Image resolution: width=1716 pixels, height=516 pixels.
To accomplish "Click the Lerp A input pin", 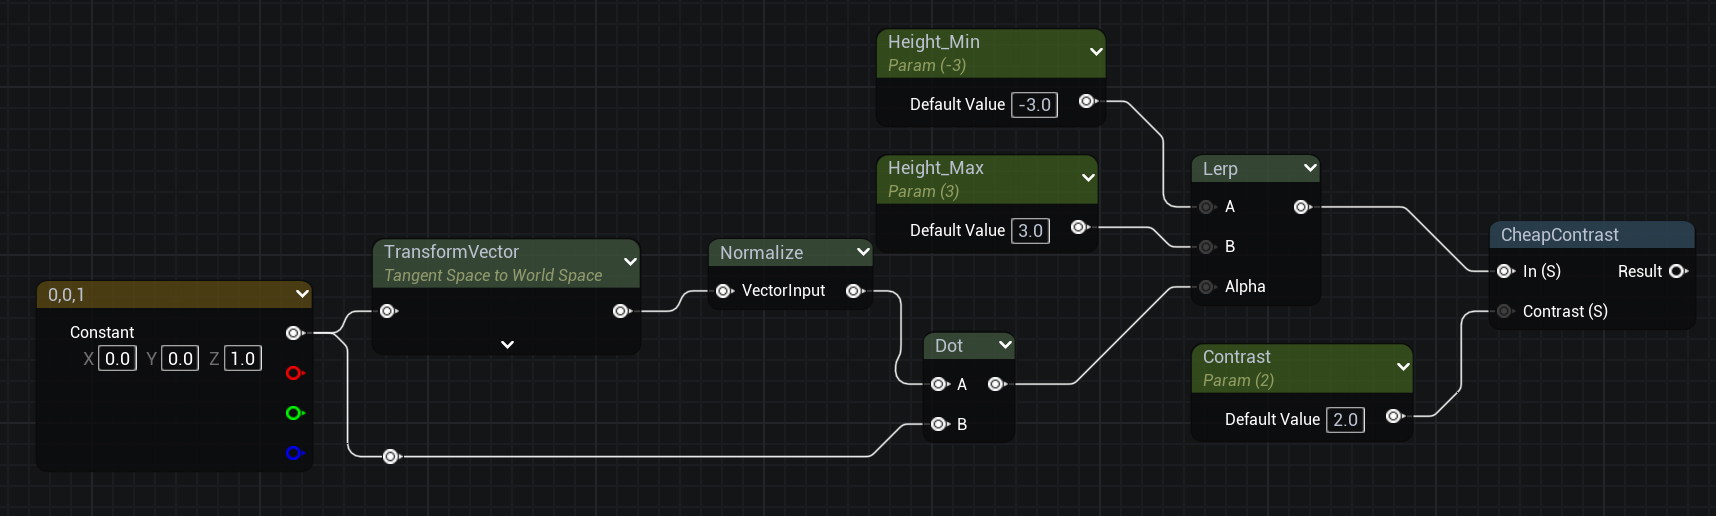I will (x=1207, y=207).
